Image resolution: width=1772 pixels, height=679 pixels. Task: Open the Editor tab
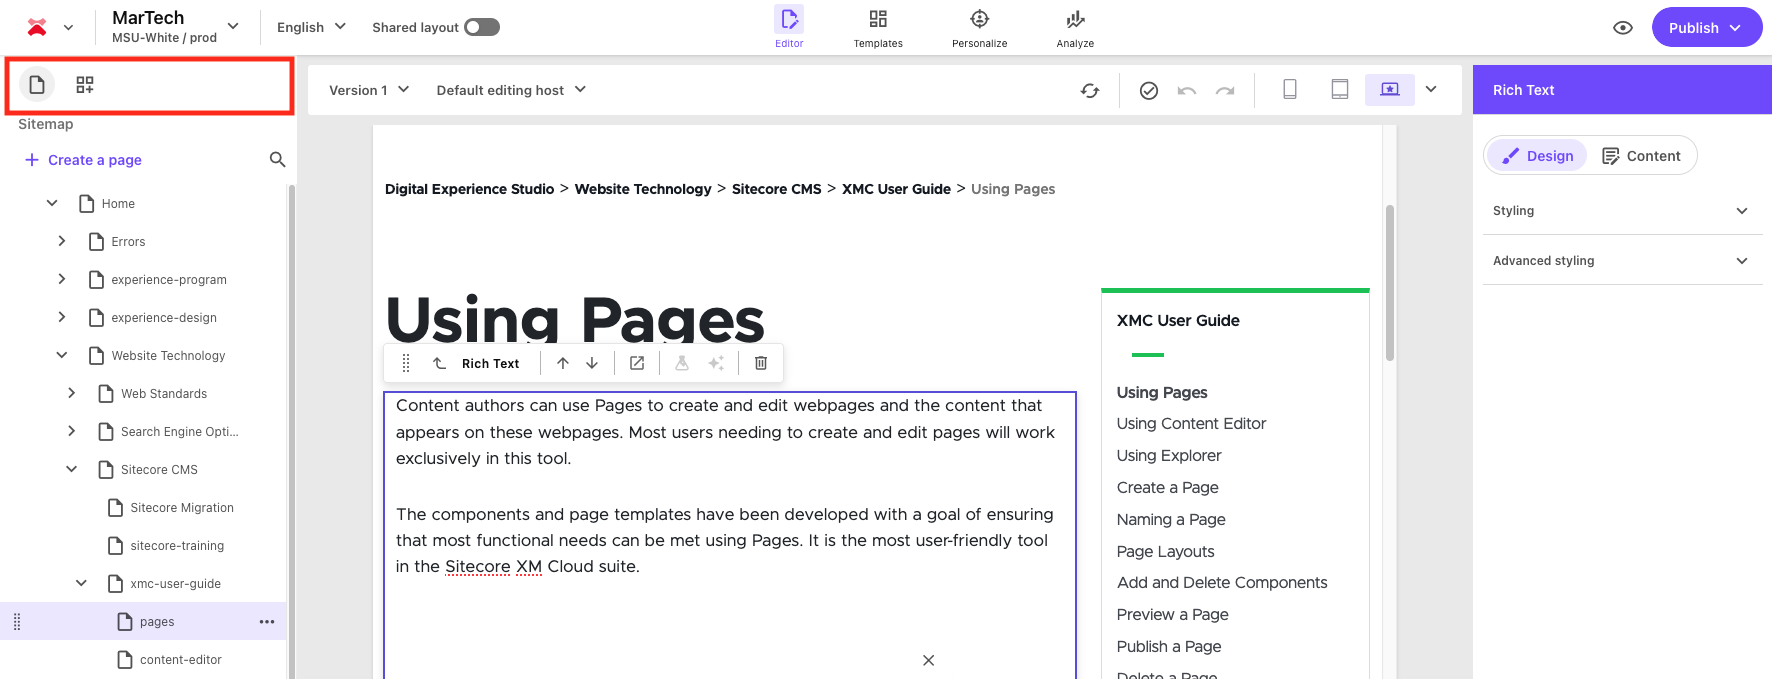point(789,27)
